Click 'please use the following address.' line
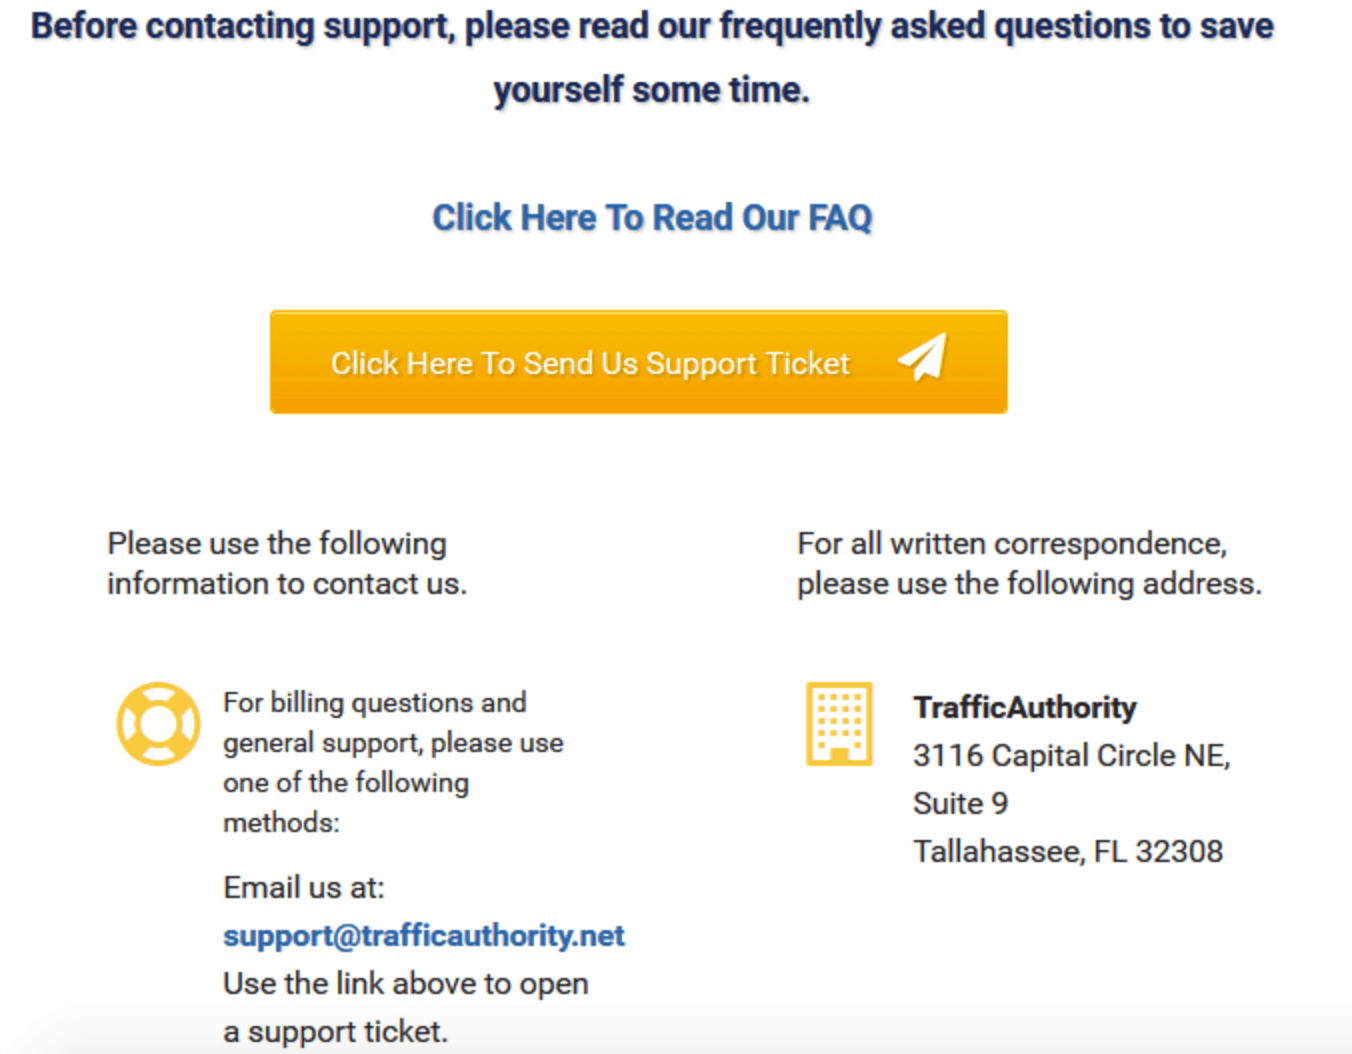This screenshot has width=1352, height=1054. tap(1029, 583)
